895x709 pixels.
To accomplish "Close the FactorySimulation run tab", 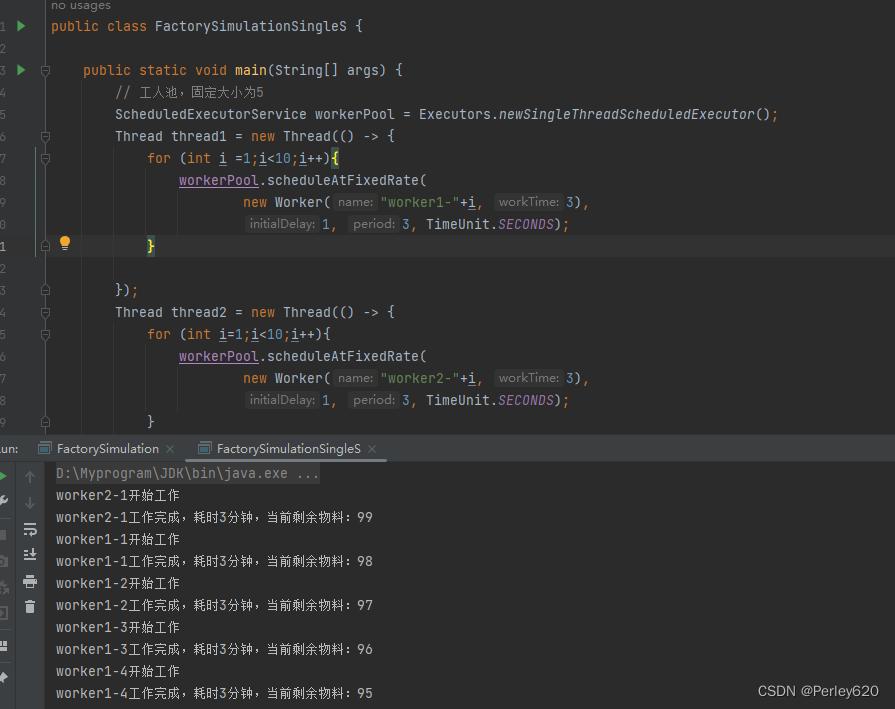I will pos(170,449).
